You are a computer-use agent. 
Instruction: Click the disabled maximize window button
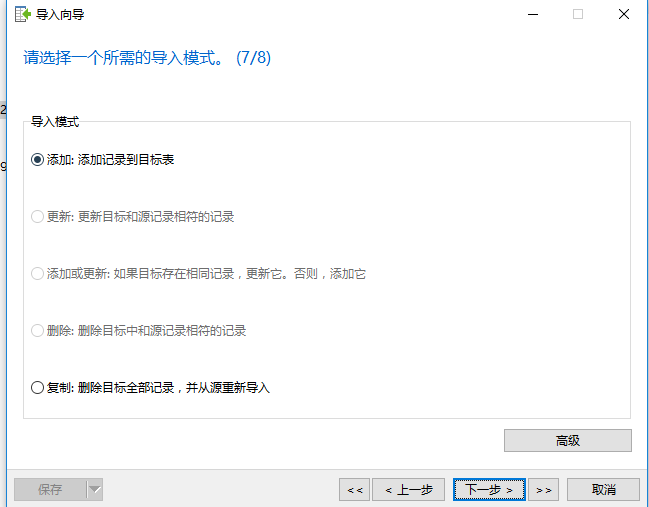point(578,14)
